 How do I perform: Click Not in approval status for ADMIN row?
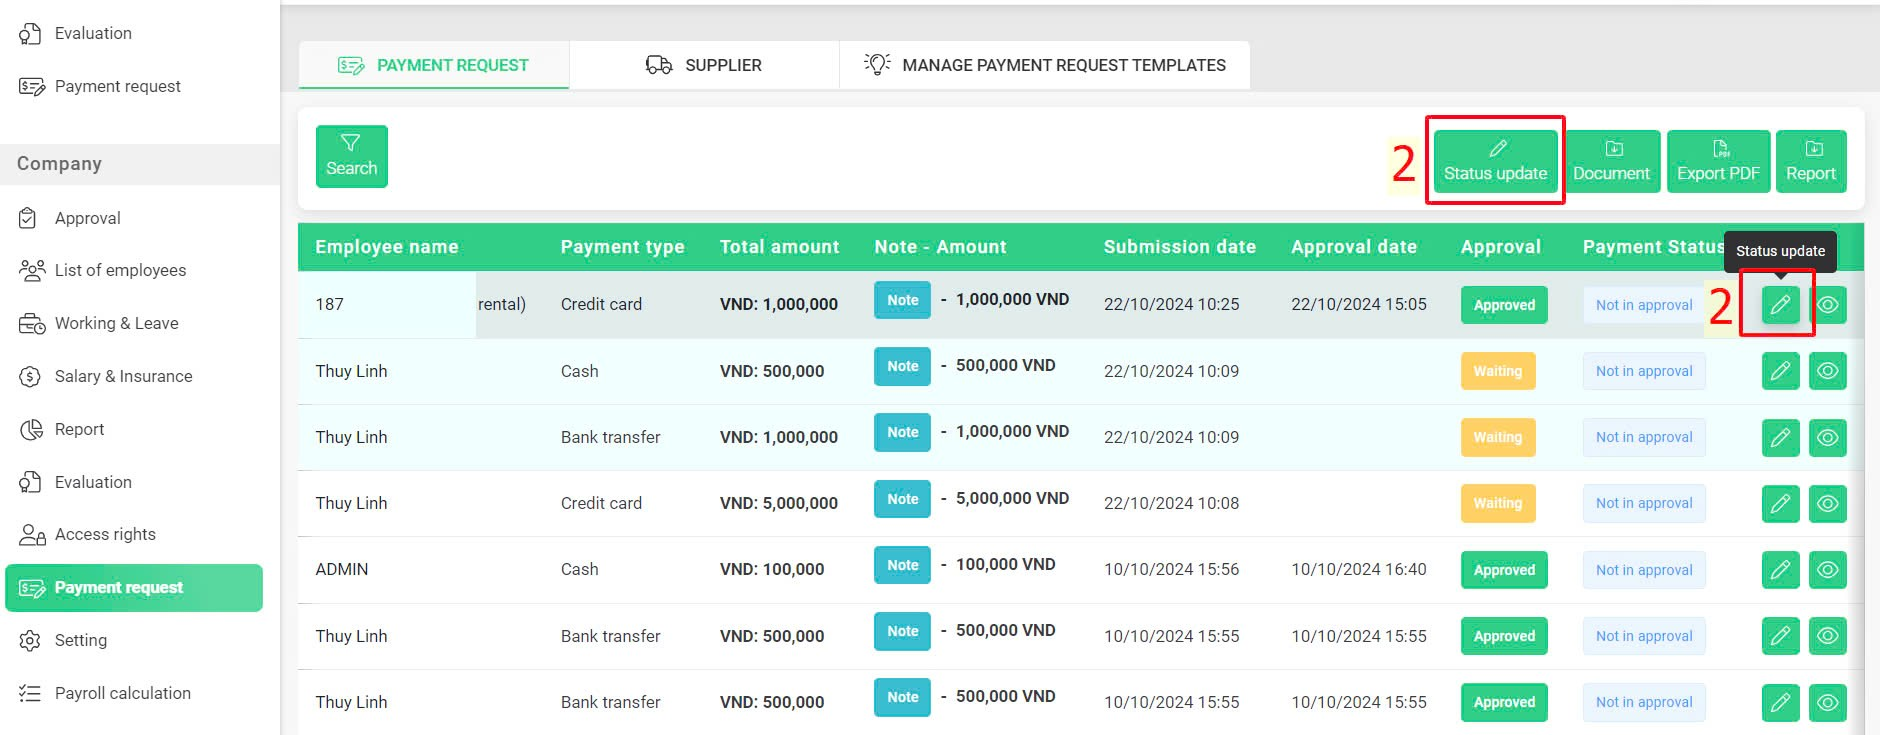point(1644,570)
